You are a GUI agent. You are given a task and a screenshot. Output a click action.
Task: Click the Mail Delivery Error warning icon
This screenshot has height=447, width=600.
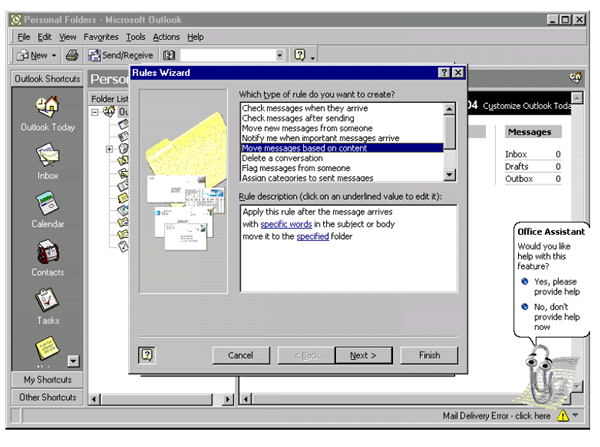tap(563, 415)
